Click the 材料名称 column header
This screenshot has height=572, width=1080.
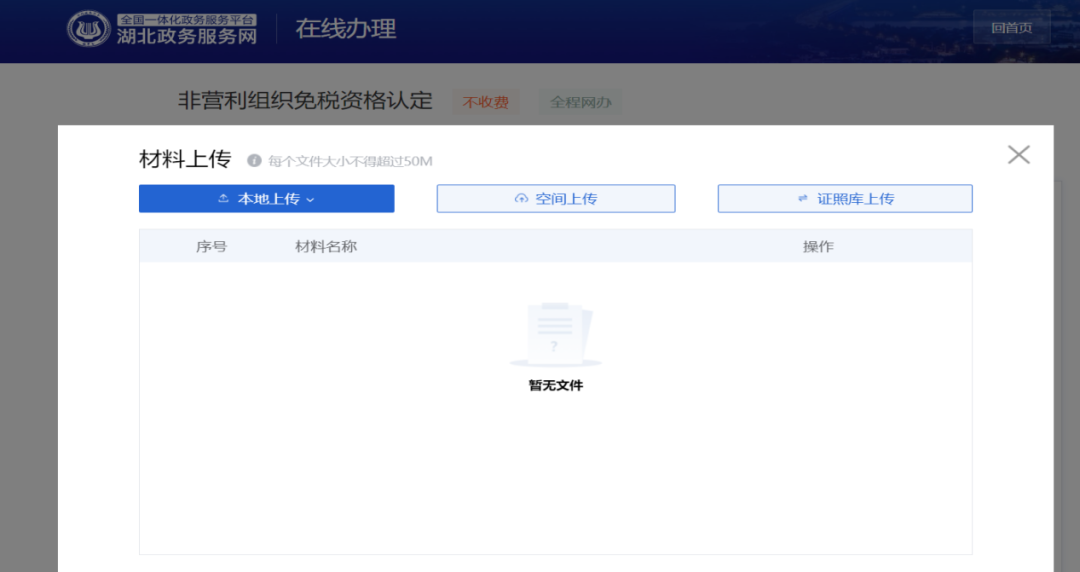tap(326, 246)
